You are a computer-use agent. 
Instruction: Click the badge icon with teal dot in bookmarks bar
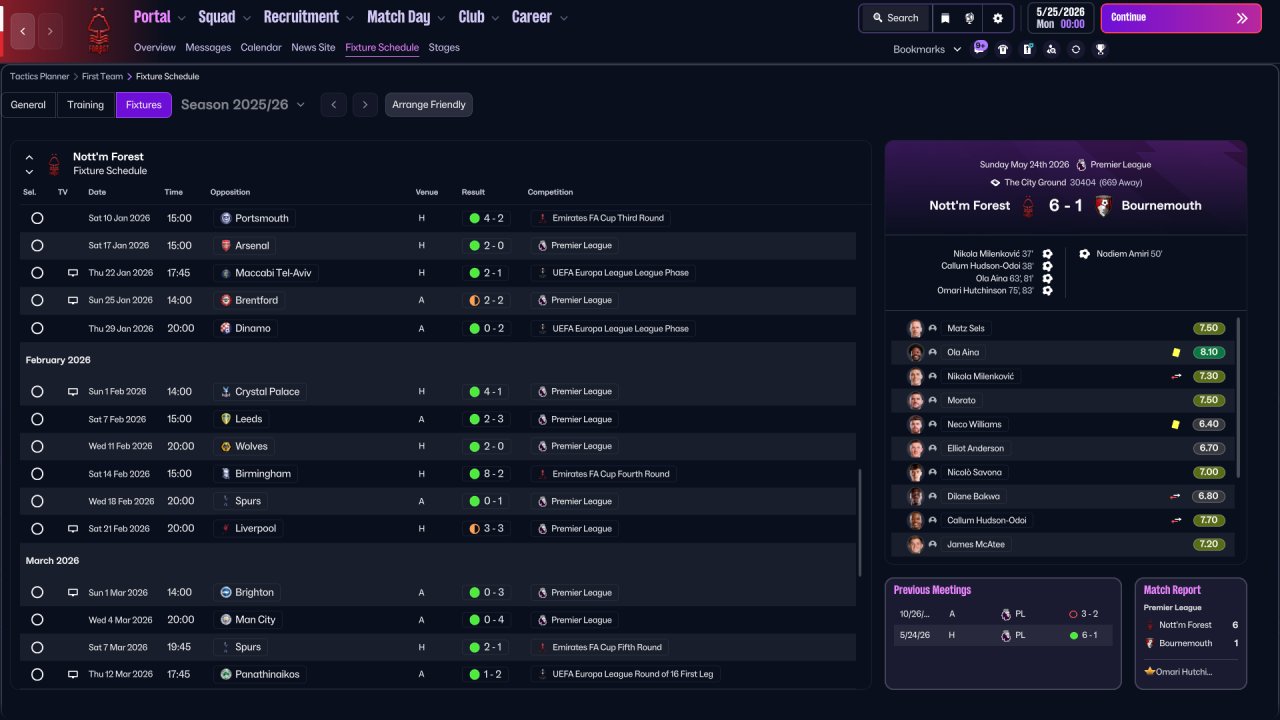[x=1027, y=49]
